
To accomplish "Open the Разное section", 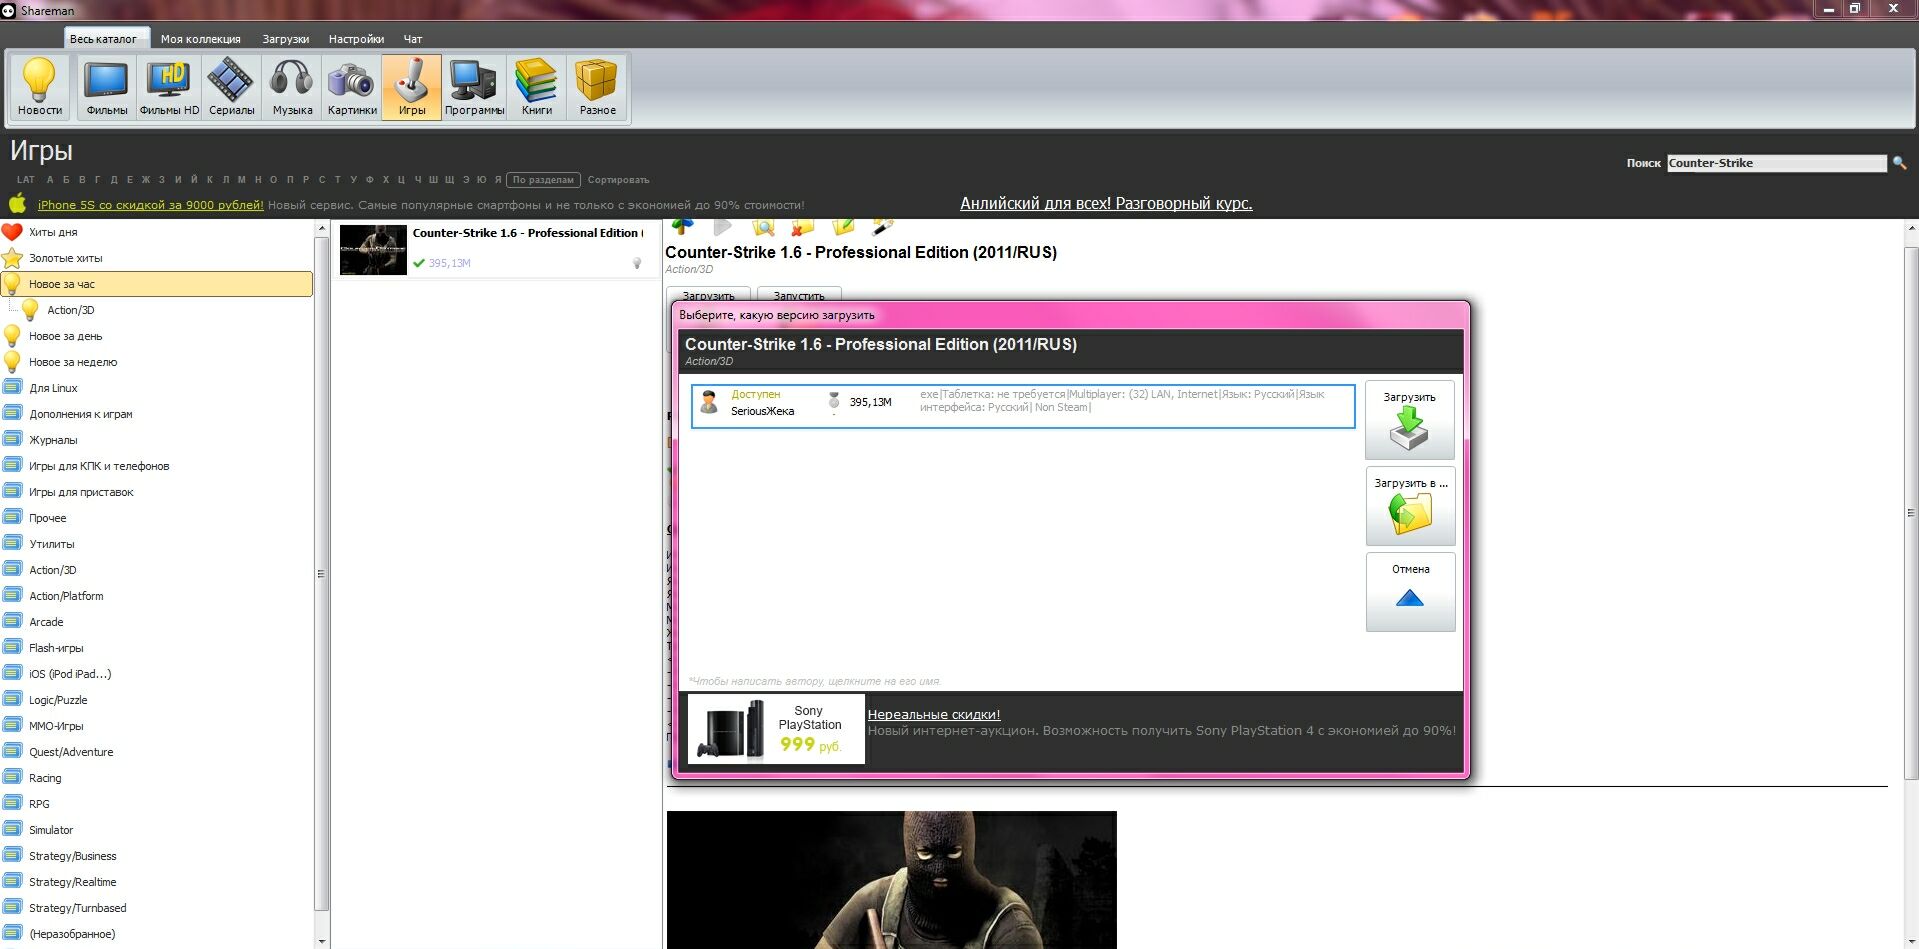I will coord(597,87).
